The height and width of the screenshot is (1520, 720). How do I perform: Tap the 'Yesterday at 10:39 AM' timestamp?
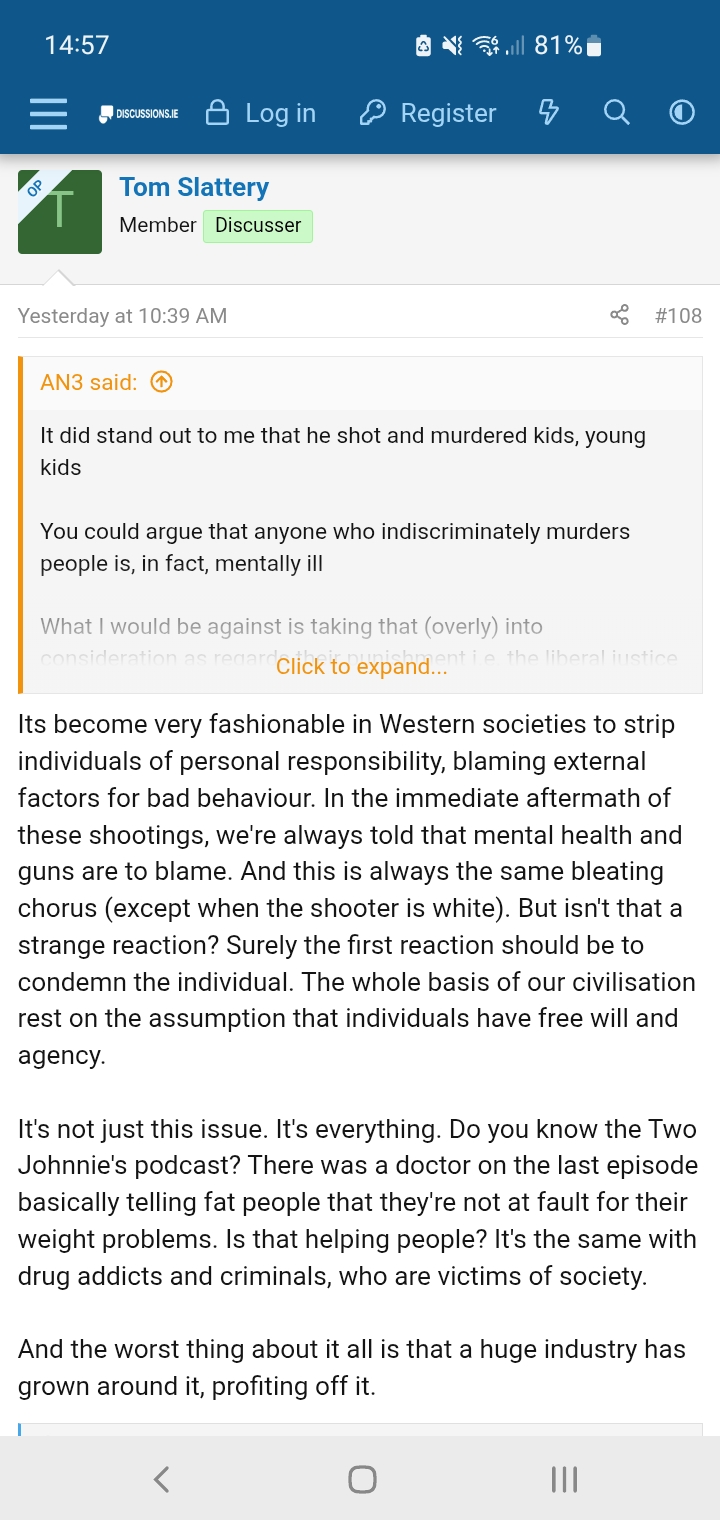[x=122, y=316]
